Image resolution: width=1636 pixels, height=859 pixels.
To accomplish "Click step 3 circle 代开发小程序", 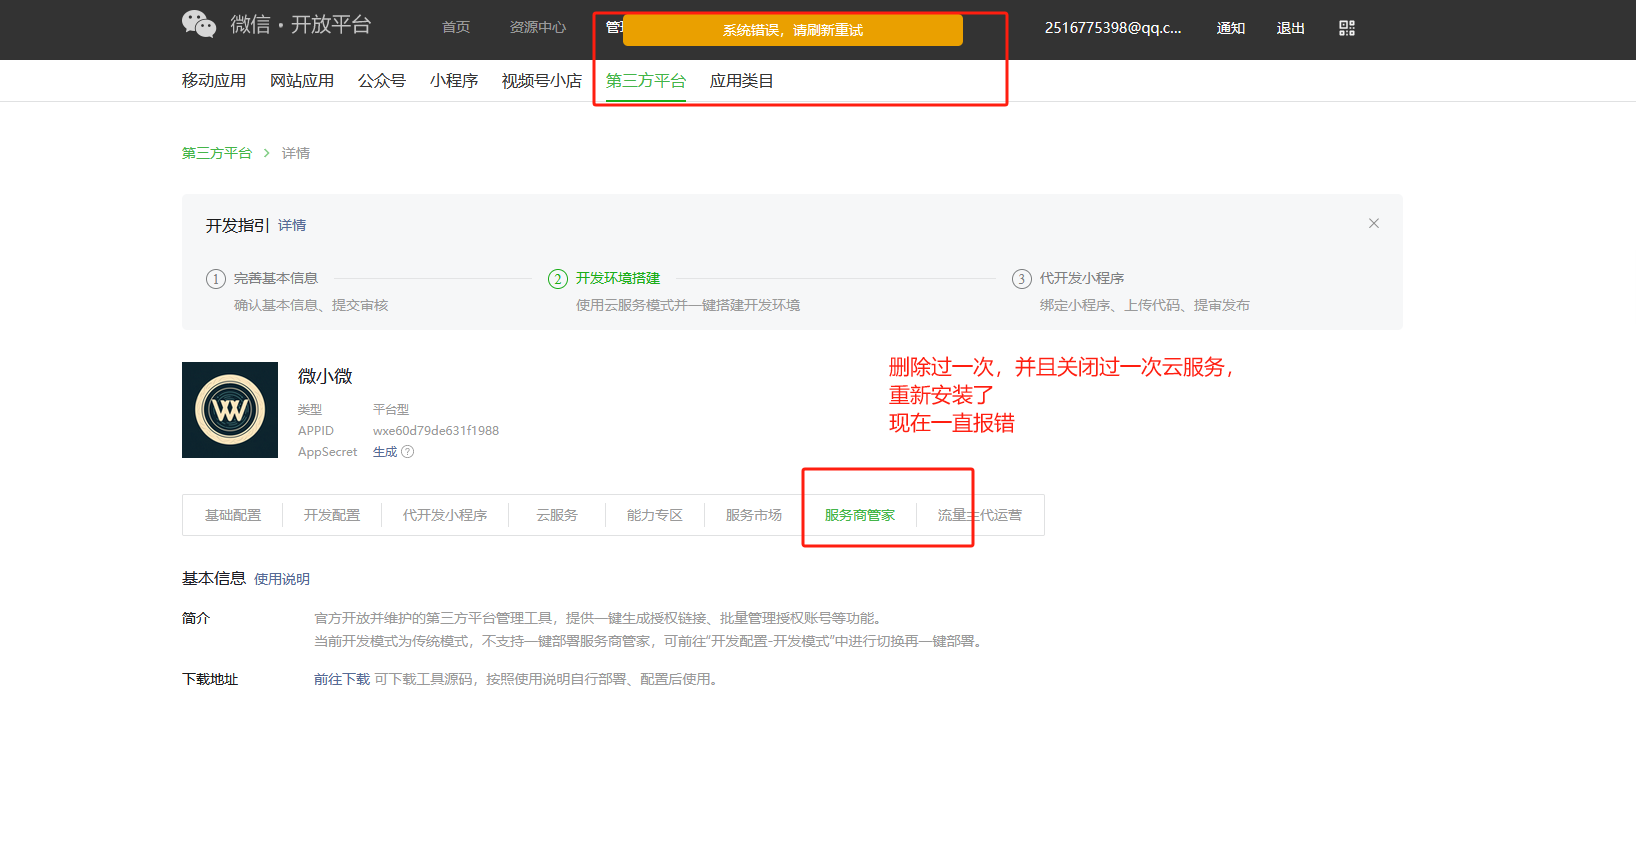I will (x=1022, y=279).
